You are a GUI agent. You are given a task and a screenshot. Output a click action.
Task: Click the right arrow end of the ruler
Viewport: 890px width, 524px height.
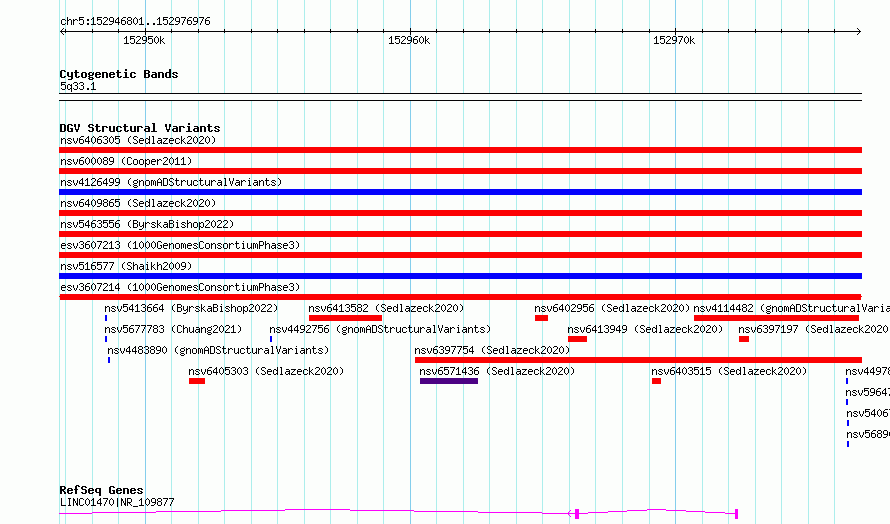coord(859,31)
